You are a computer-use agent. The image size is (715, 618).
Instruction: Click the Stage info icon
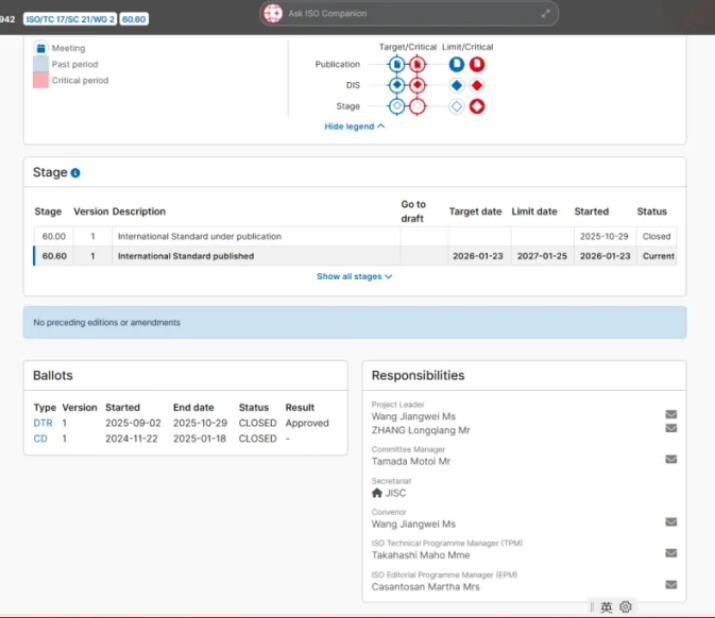75,173
